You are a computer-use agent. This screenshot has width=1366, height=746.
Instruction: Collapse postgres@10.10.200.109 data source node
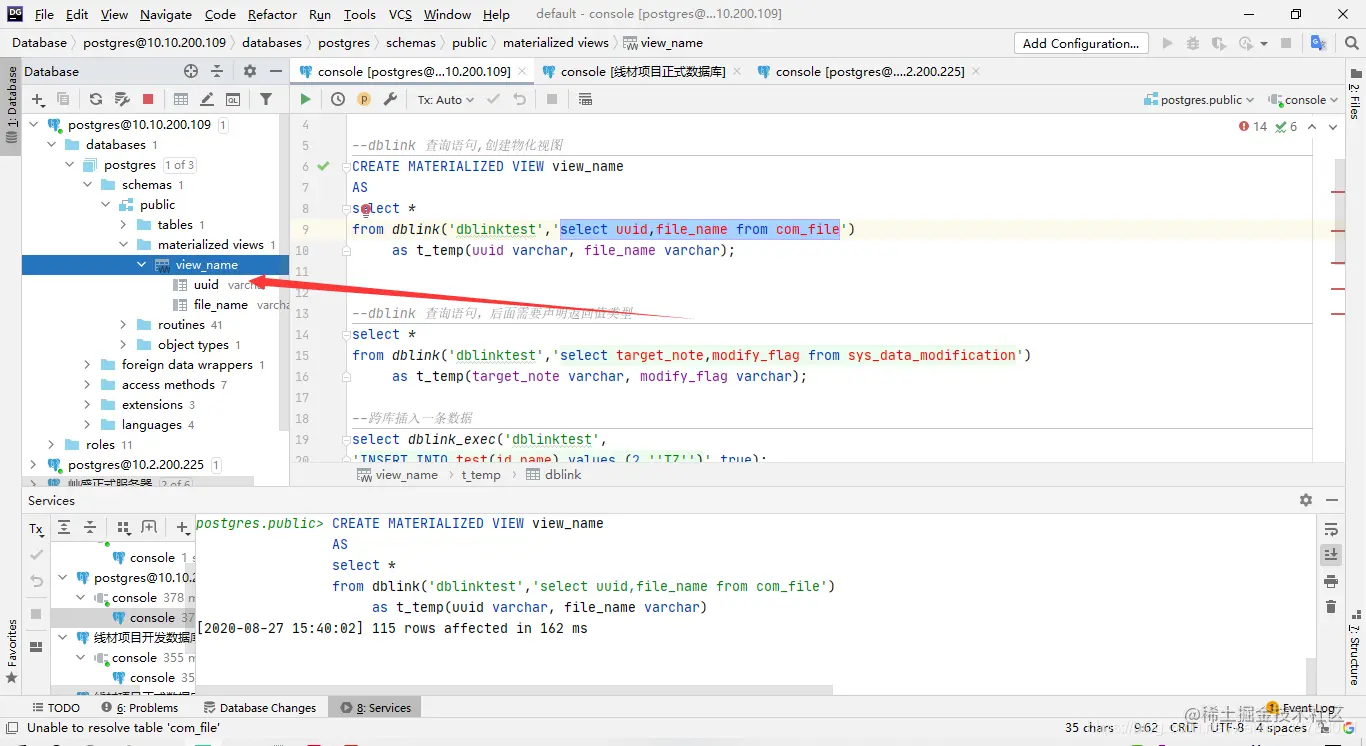[x=34, y=125]
